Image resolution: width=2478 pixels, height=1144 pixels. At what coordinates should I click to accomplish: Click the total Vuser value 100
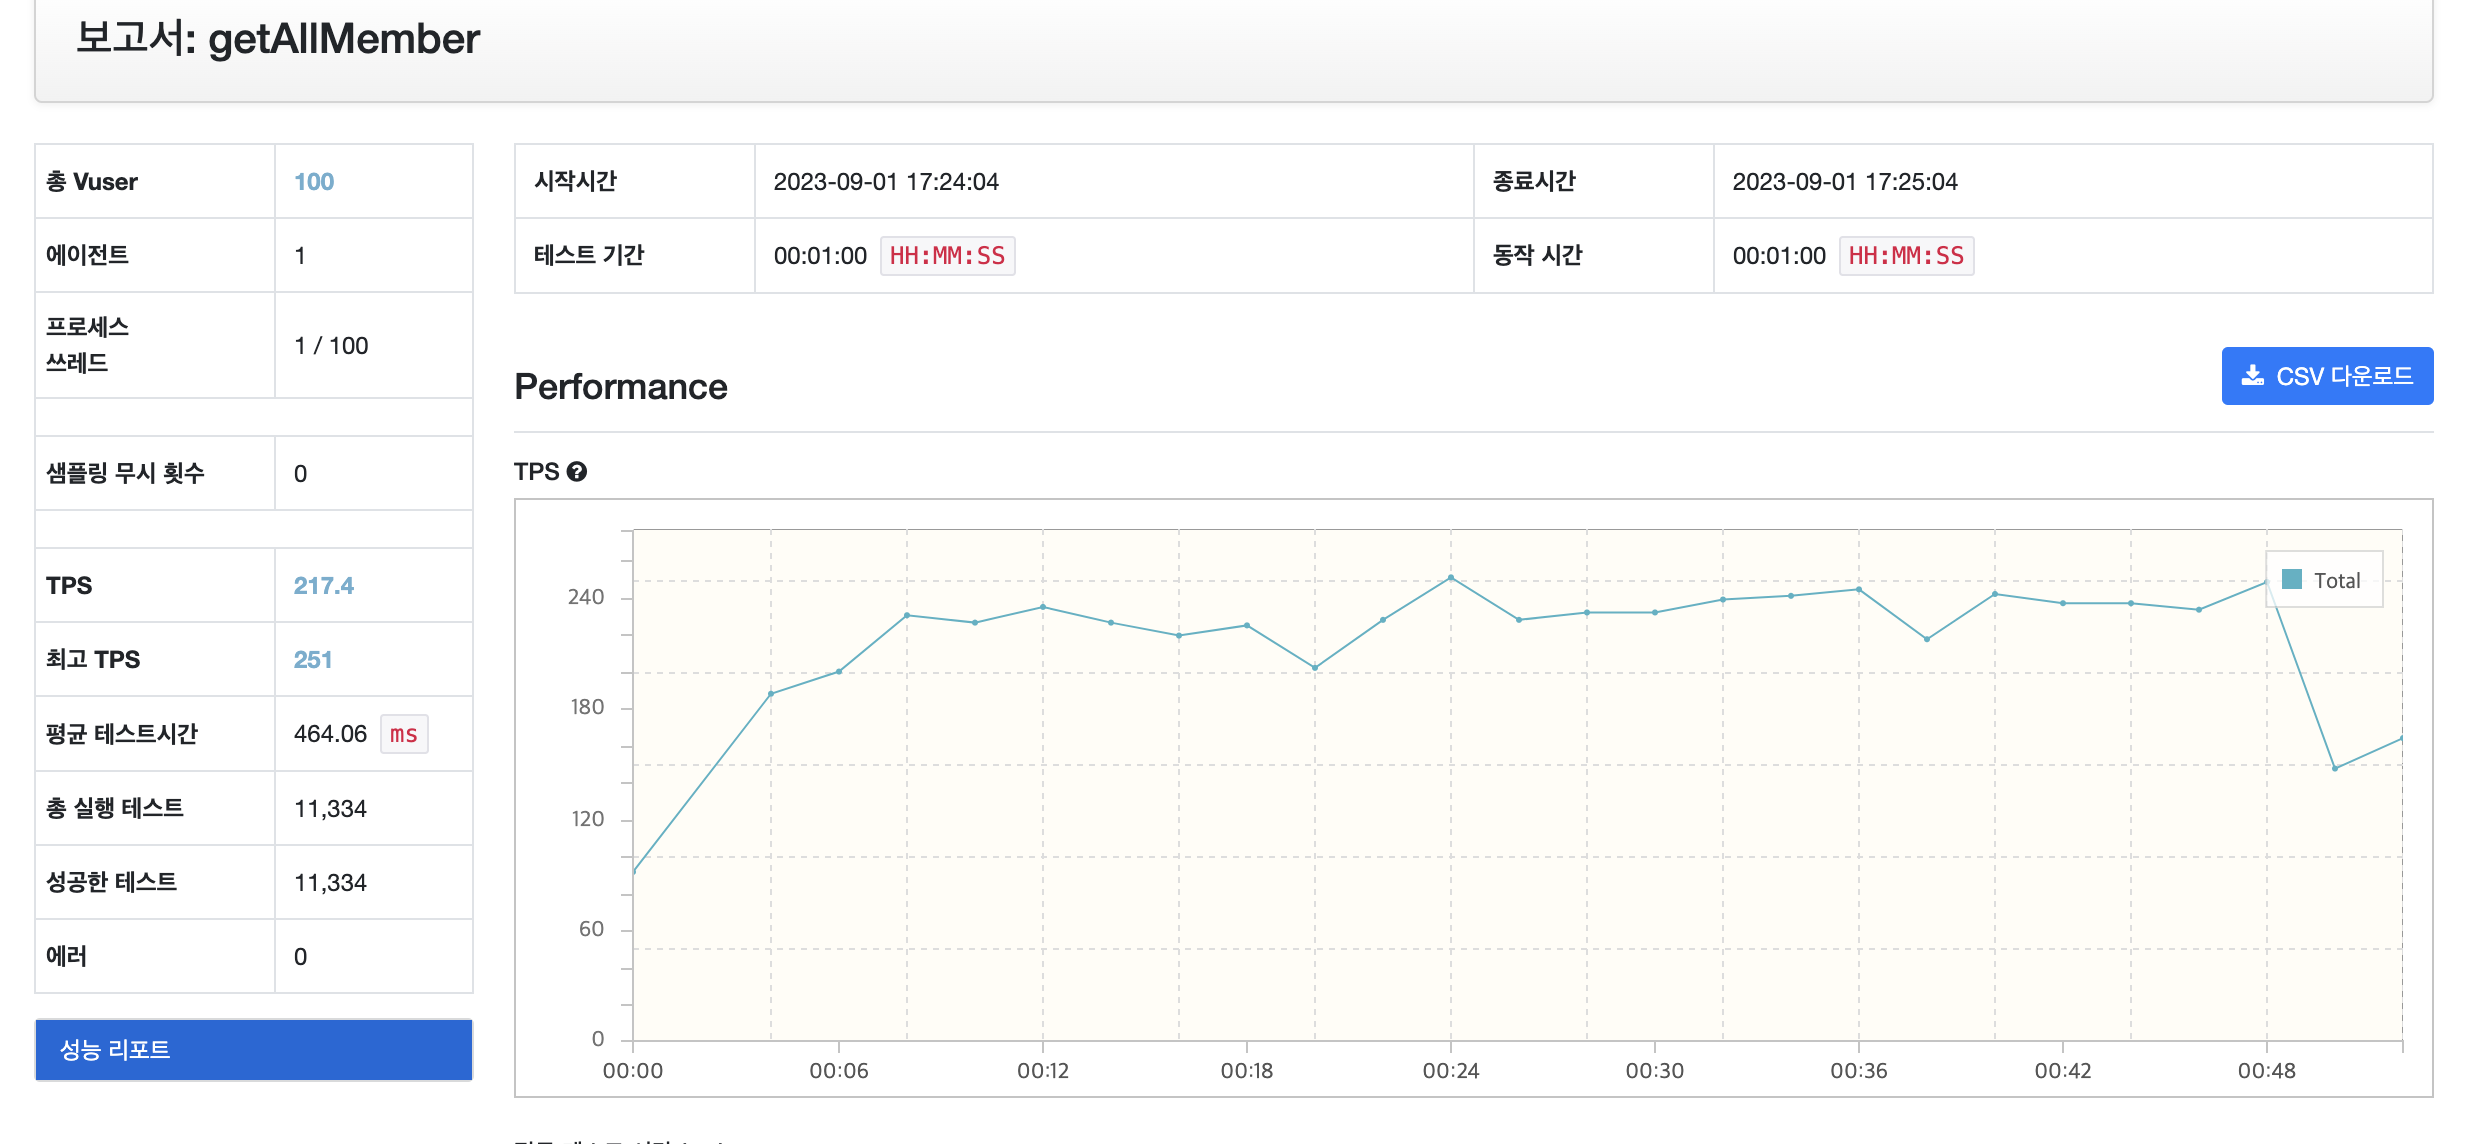(314, 182)
